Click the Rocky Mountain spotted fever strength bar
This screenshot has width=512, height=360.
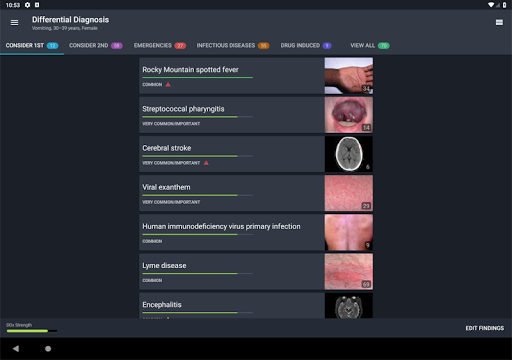point(197,78)
